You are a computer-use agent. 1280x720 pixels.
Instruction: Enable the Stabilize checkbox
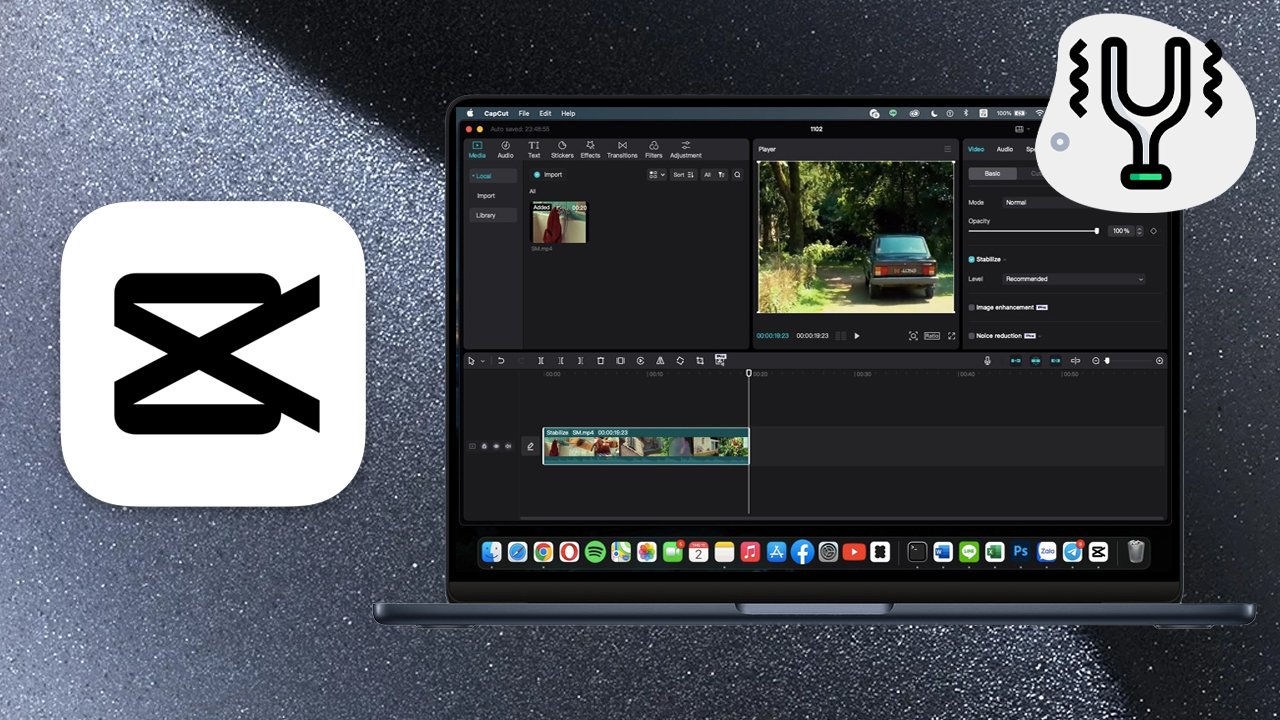tap(971, 259)
